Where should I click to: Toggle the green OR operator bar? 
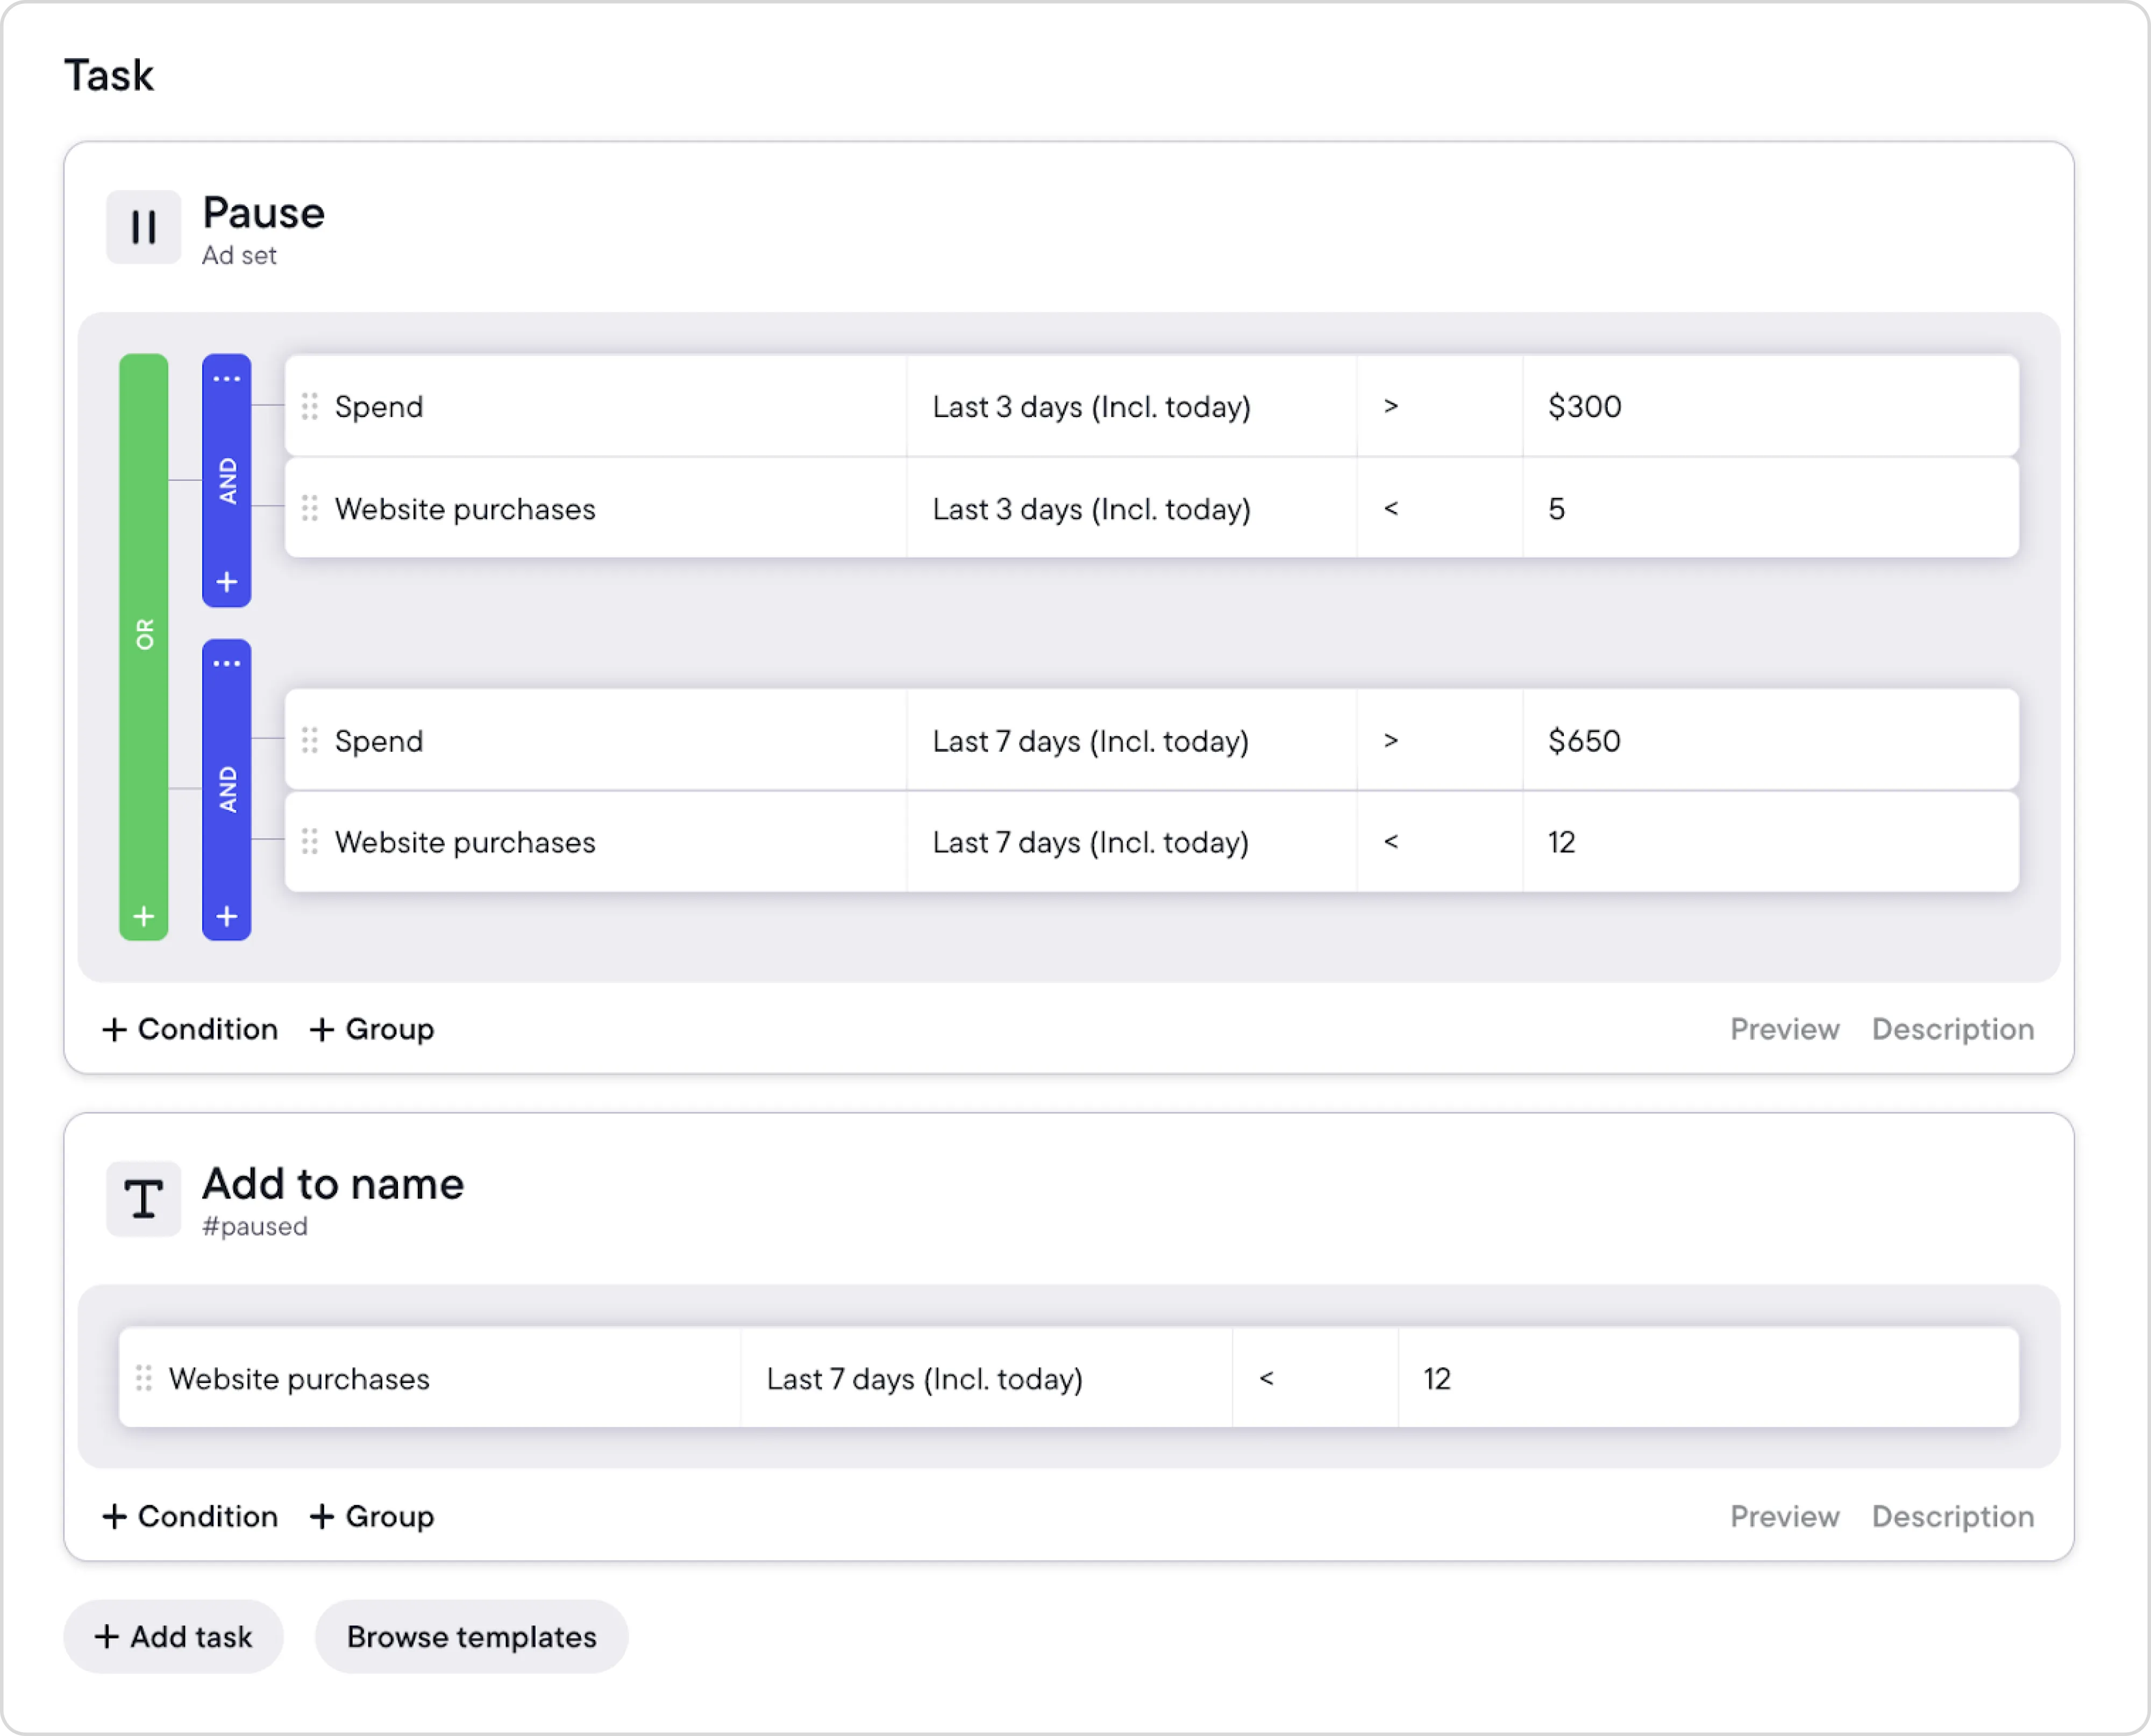click(144, 634)
